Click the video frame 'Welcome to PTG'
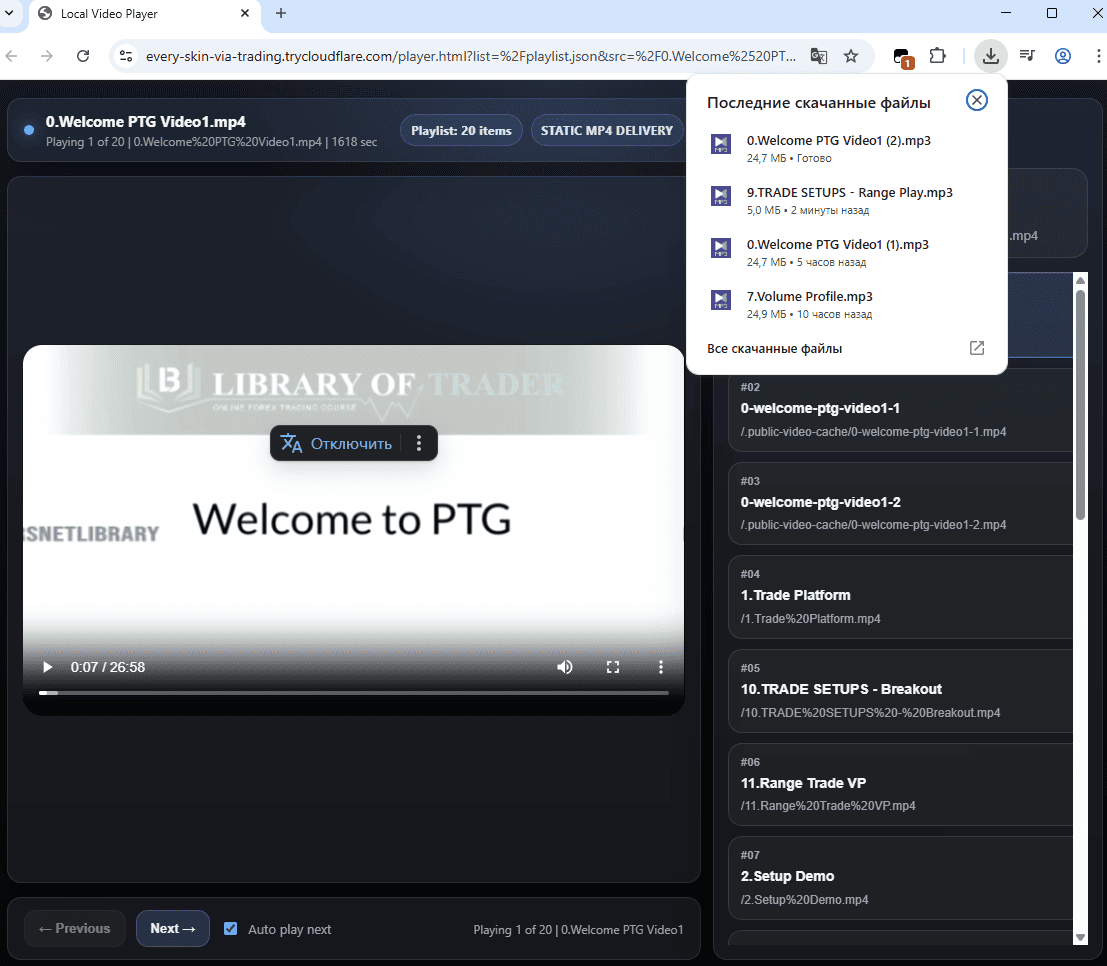 point(353,530)
